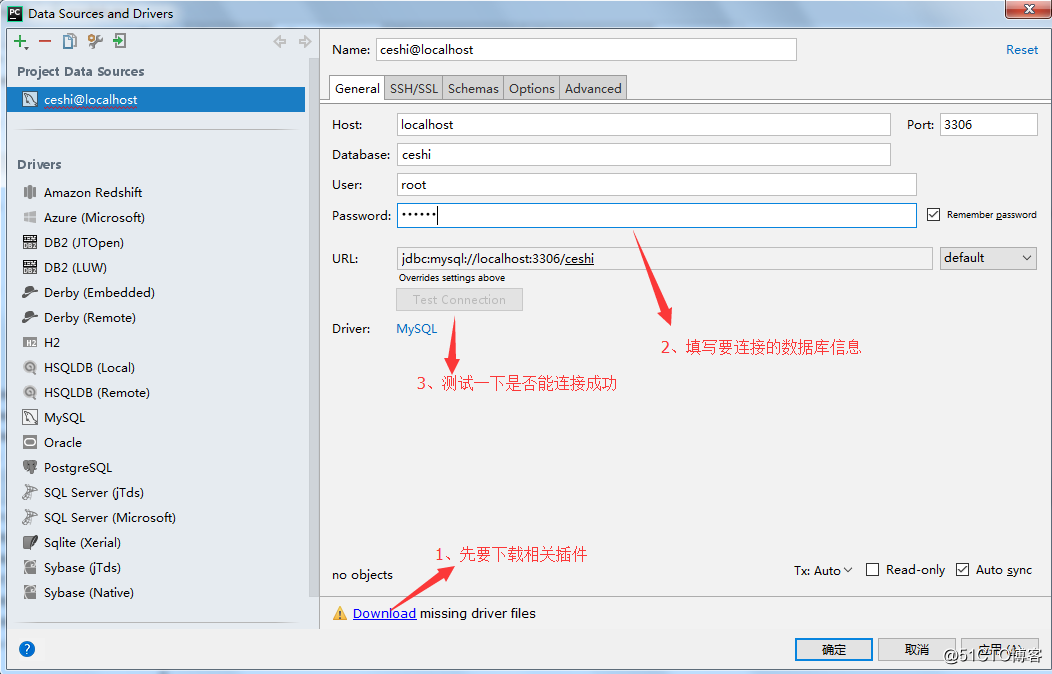Click the URL field with jdbc:mysql address
The height and width of the screenshot is (674, 1052).
(x=664, y=259)
